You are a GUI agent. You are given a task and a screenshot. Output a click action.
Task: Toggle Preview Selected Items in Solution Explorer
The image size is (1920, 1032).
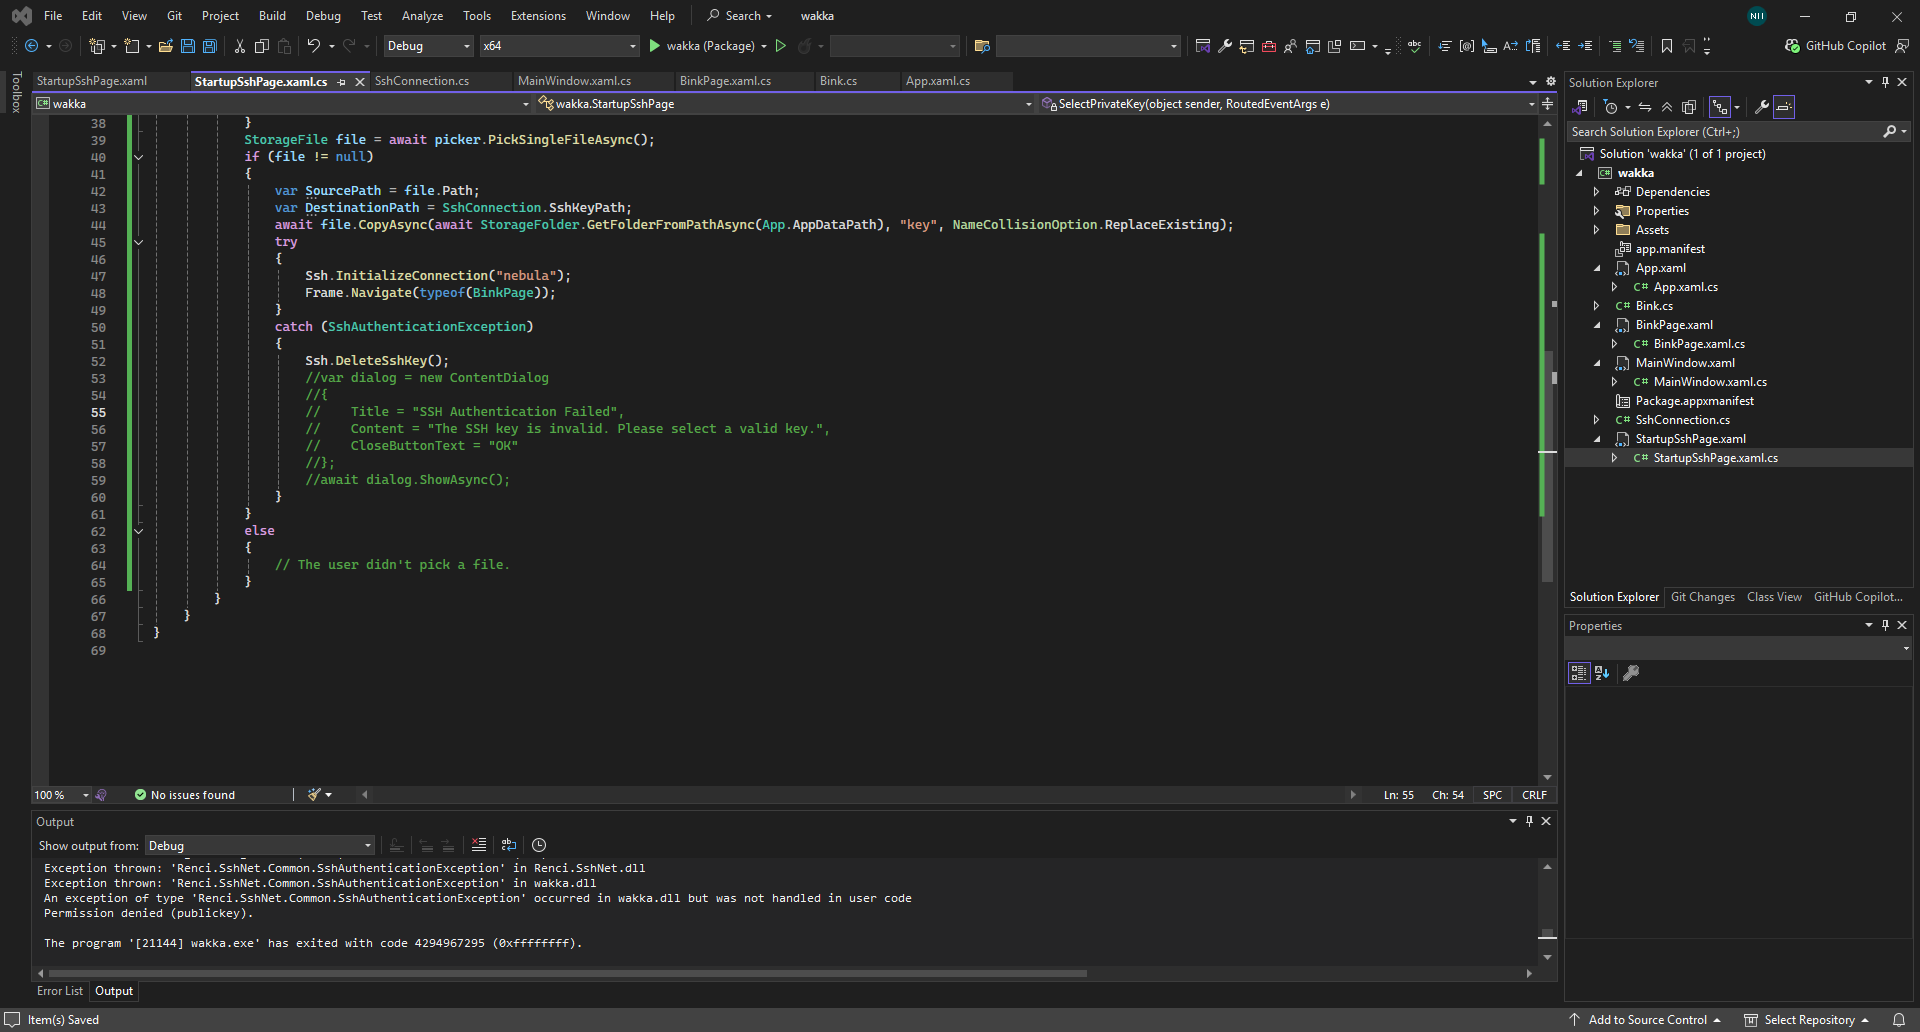pyautogui.click(x=1784, y=107)
